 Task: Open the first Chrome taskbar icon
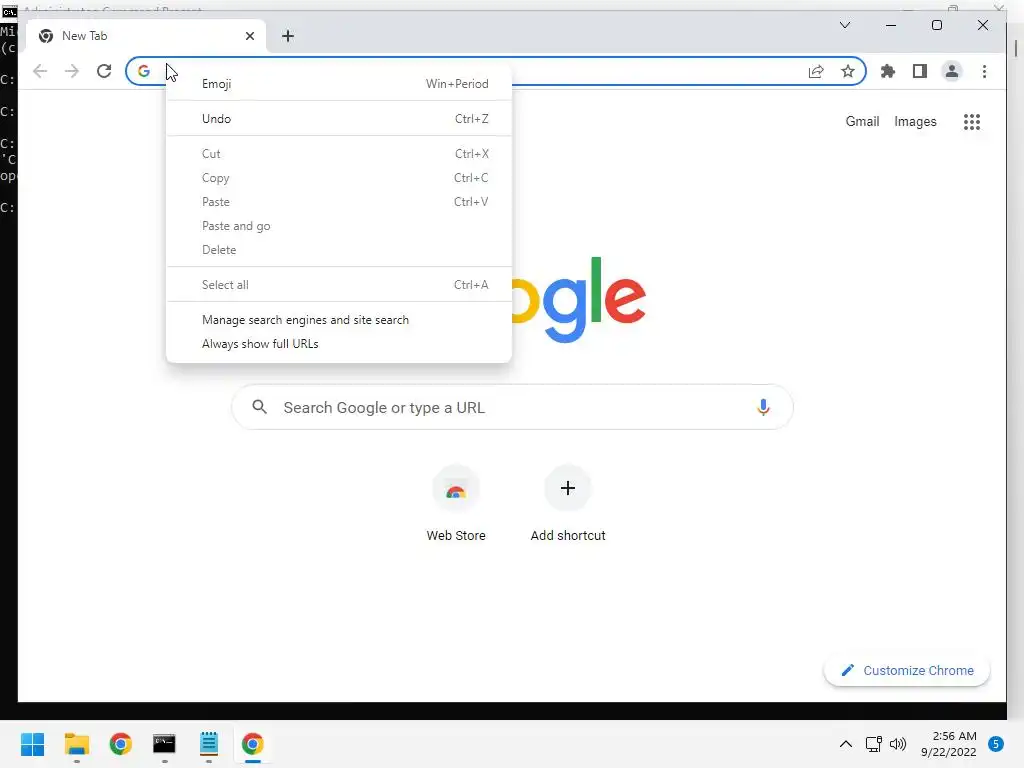(120, 744)
